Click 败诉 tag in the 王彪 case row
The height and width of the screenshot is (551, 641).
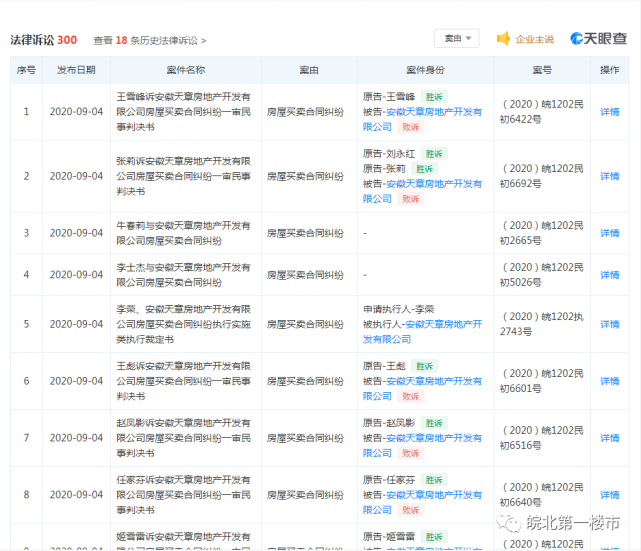(x=410, y=396)
